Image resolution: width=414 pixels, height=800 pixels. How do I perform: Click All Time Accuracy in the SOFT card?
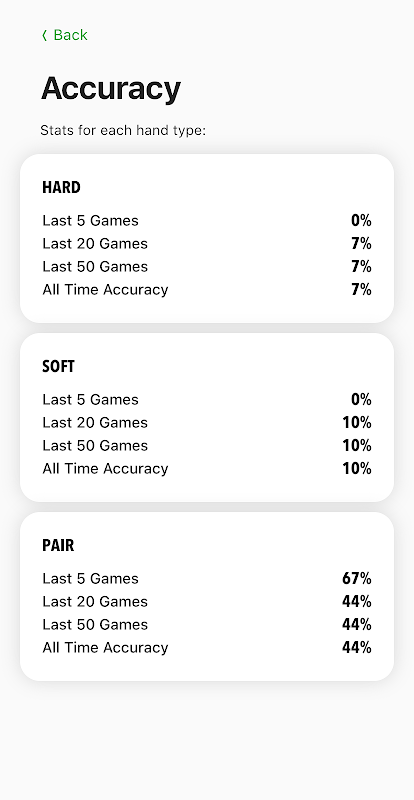[105, 468]
